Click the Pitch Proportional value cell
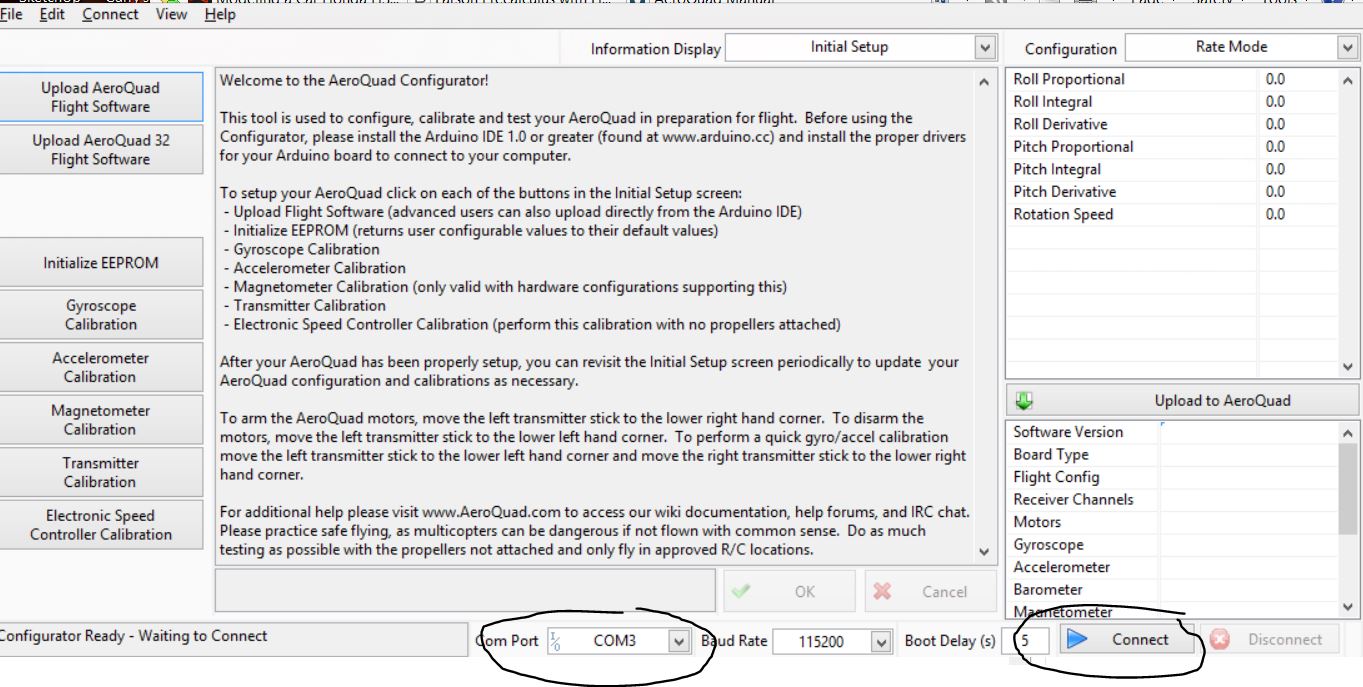 tap(1298, 147)
